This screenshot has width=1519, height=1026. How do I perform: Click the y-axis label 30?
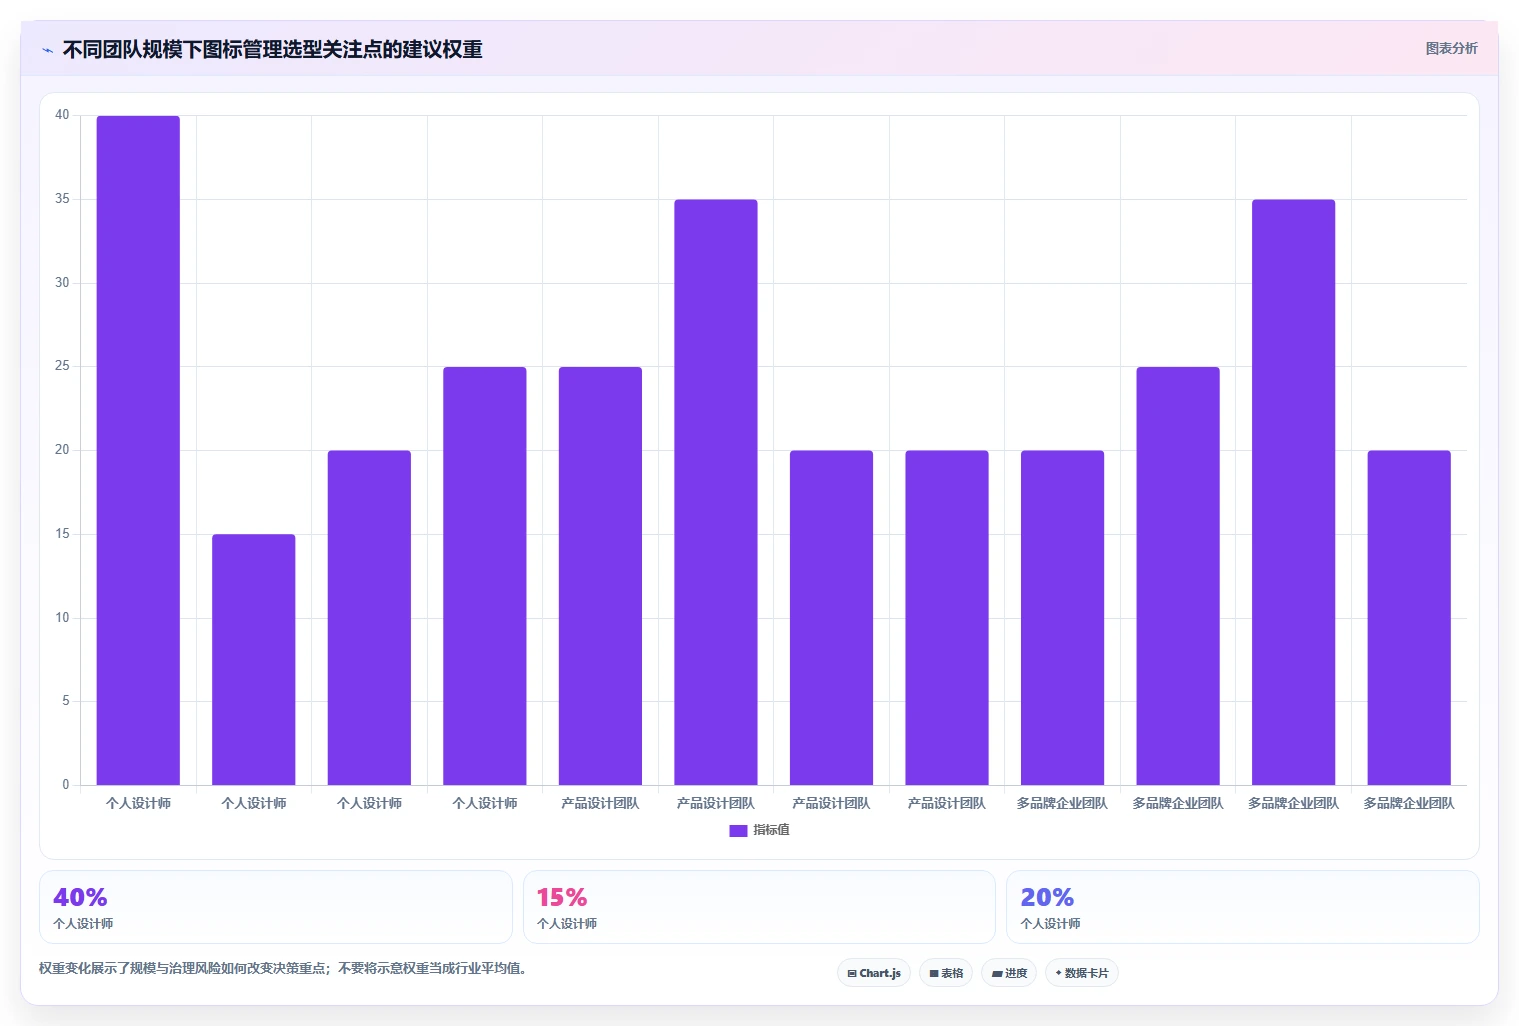point(62,283)
